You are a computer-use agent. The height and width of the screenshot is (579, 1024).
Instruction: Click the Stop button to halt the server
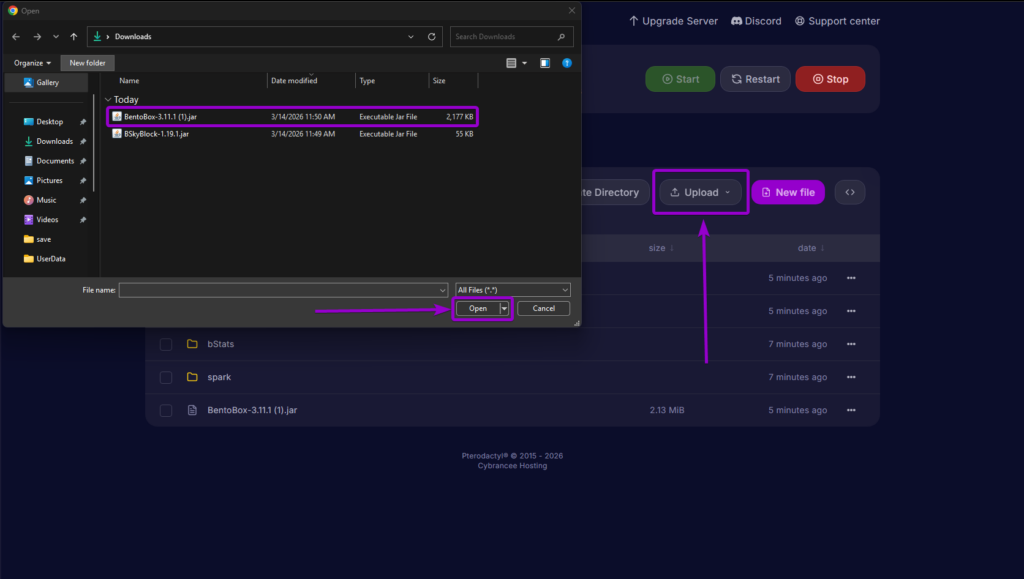tap(830, 78)
